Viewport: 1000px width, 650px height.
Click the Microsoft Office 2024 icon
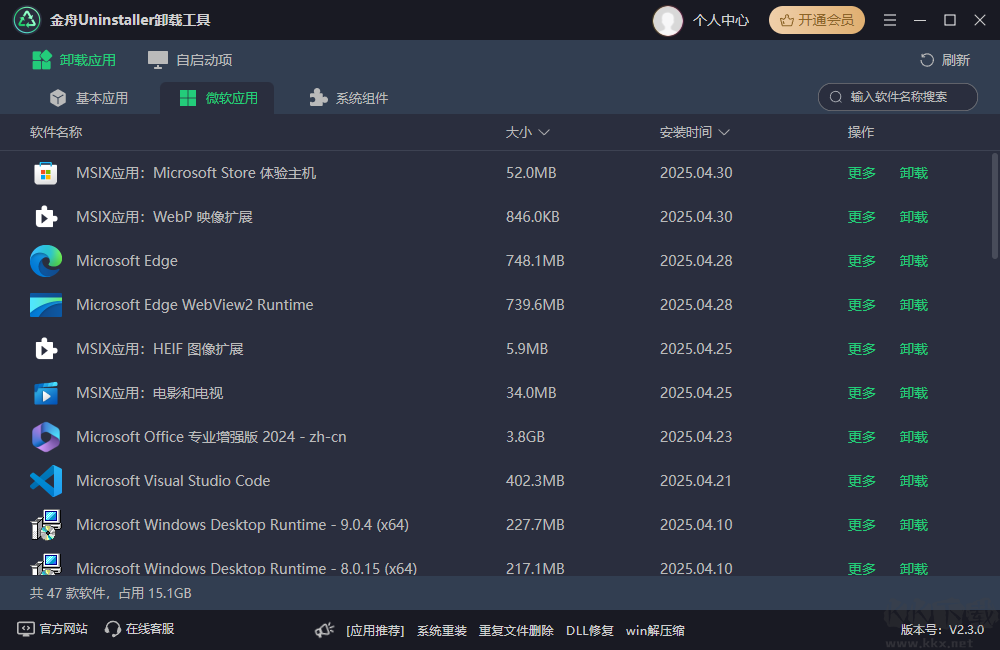(x=46, y=437)
